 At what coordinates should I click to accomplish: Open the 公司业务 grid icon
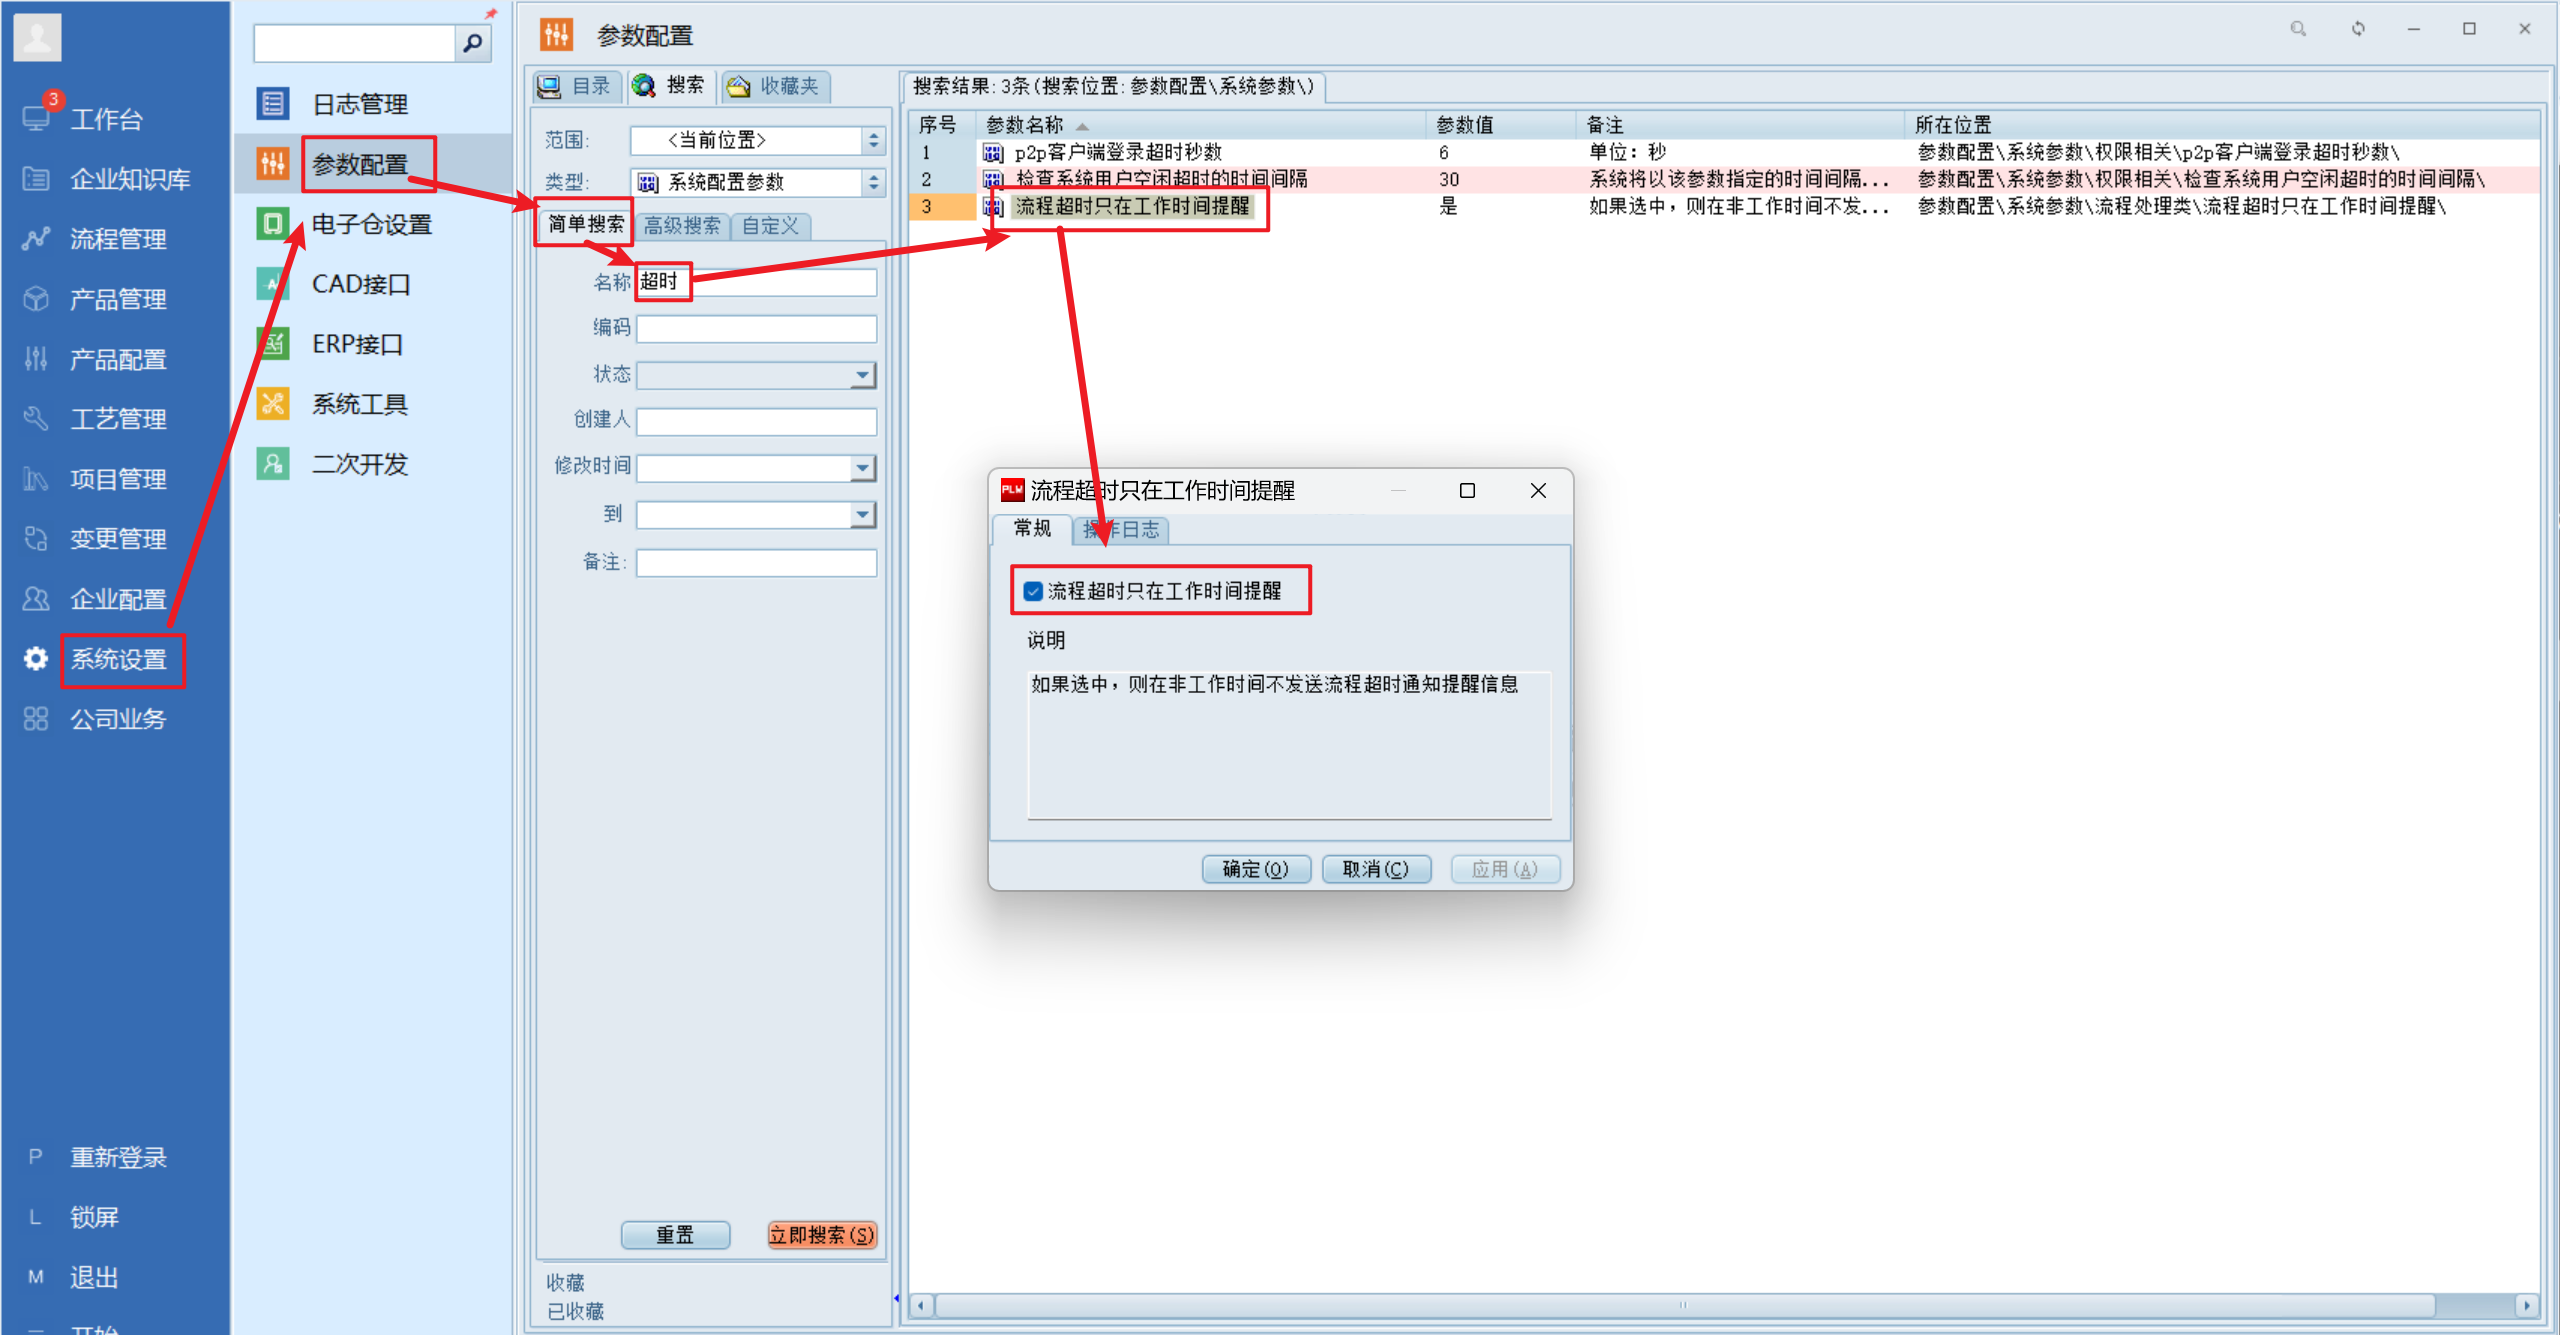[36, 719]
